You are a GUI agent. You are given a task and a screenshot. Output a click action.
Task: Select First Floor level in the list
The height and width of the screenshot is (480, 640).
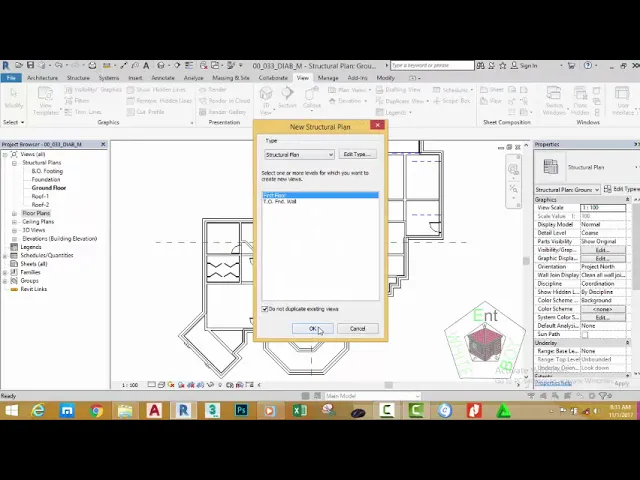(320, 195)
